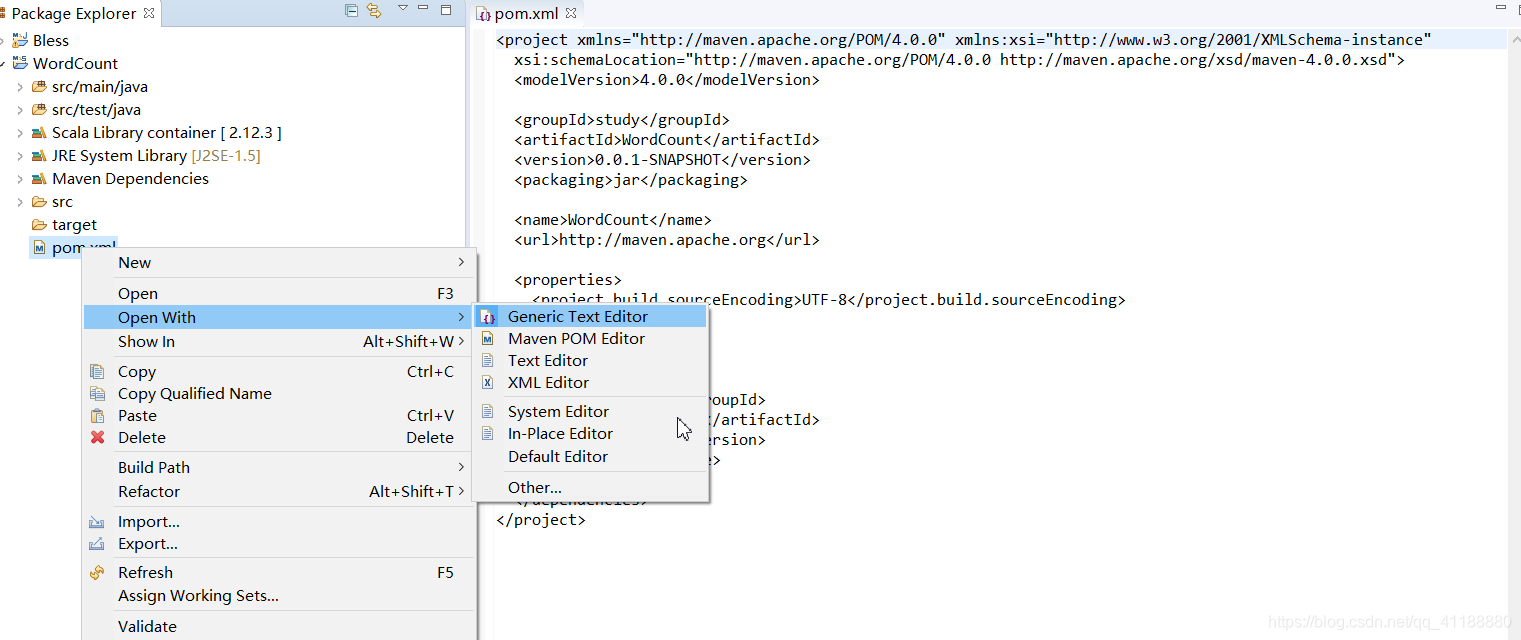The height and width of the screenshot is (640, 1521).
Task: Choose Delete from the context menu
Action: (279, 437)
